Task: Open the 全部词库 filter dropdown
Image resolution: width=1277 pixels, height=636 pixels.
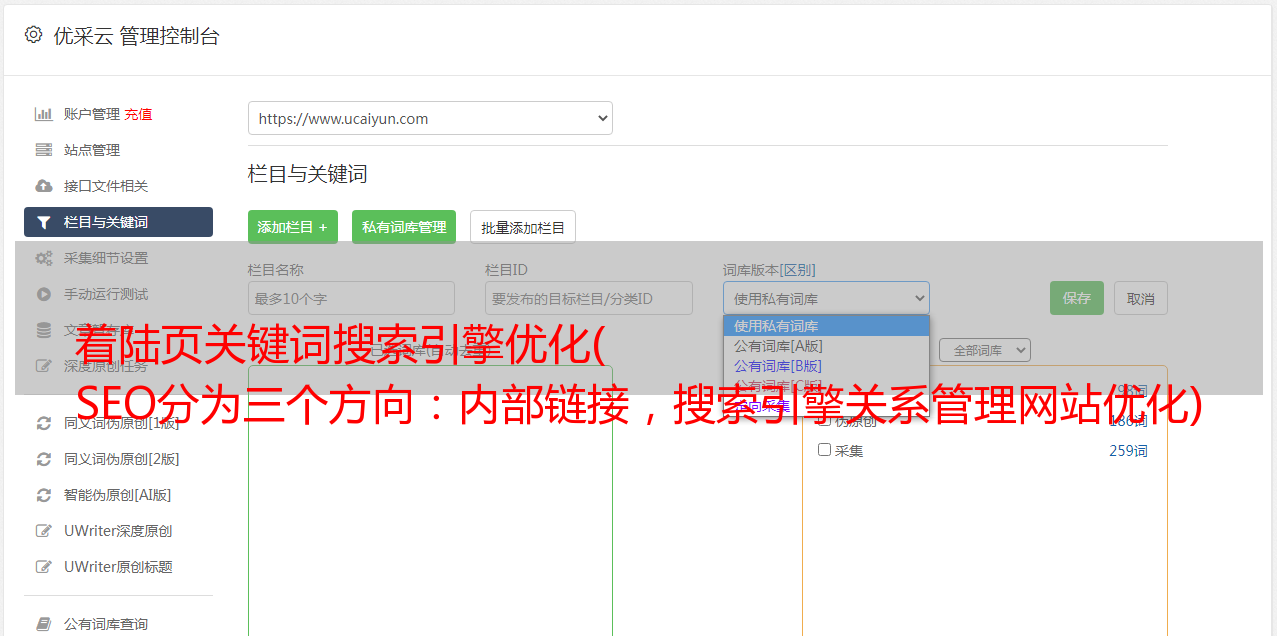Action: (985, 350)
